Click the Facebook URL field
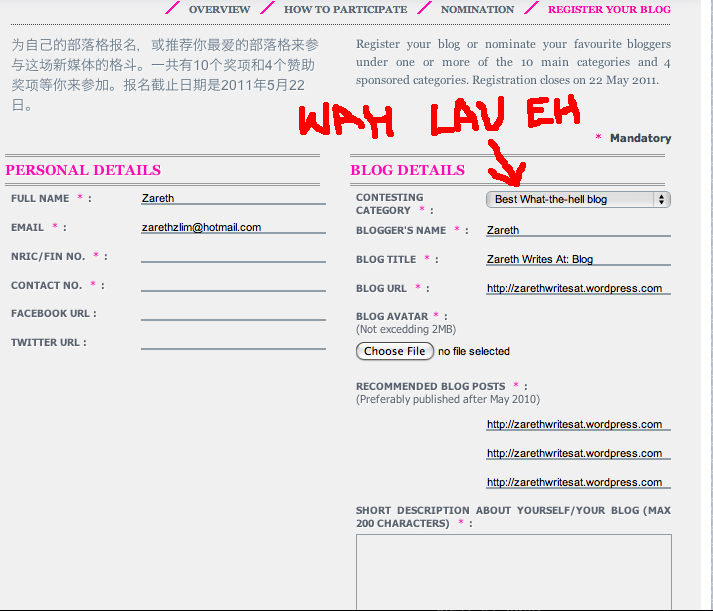The image size is (713, 611). tap(233, 313)
